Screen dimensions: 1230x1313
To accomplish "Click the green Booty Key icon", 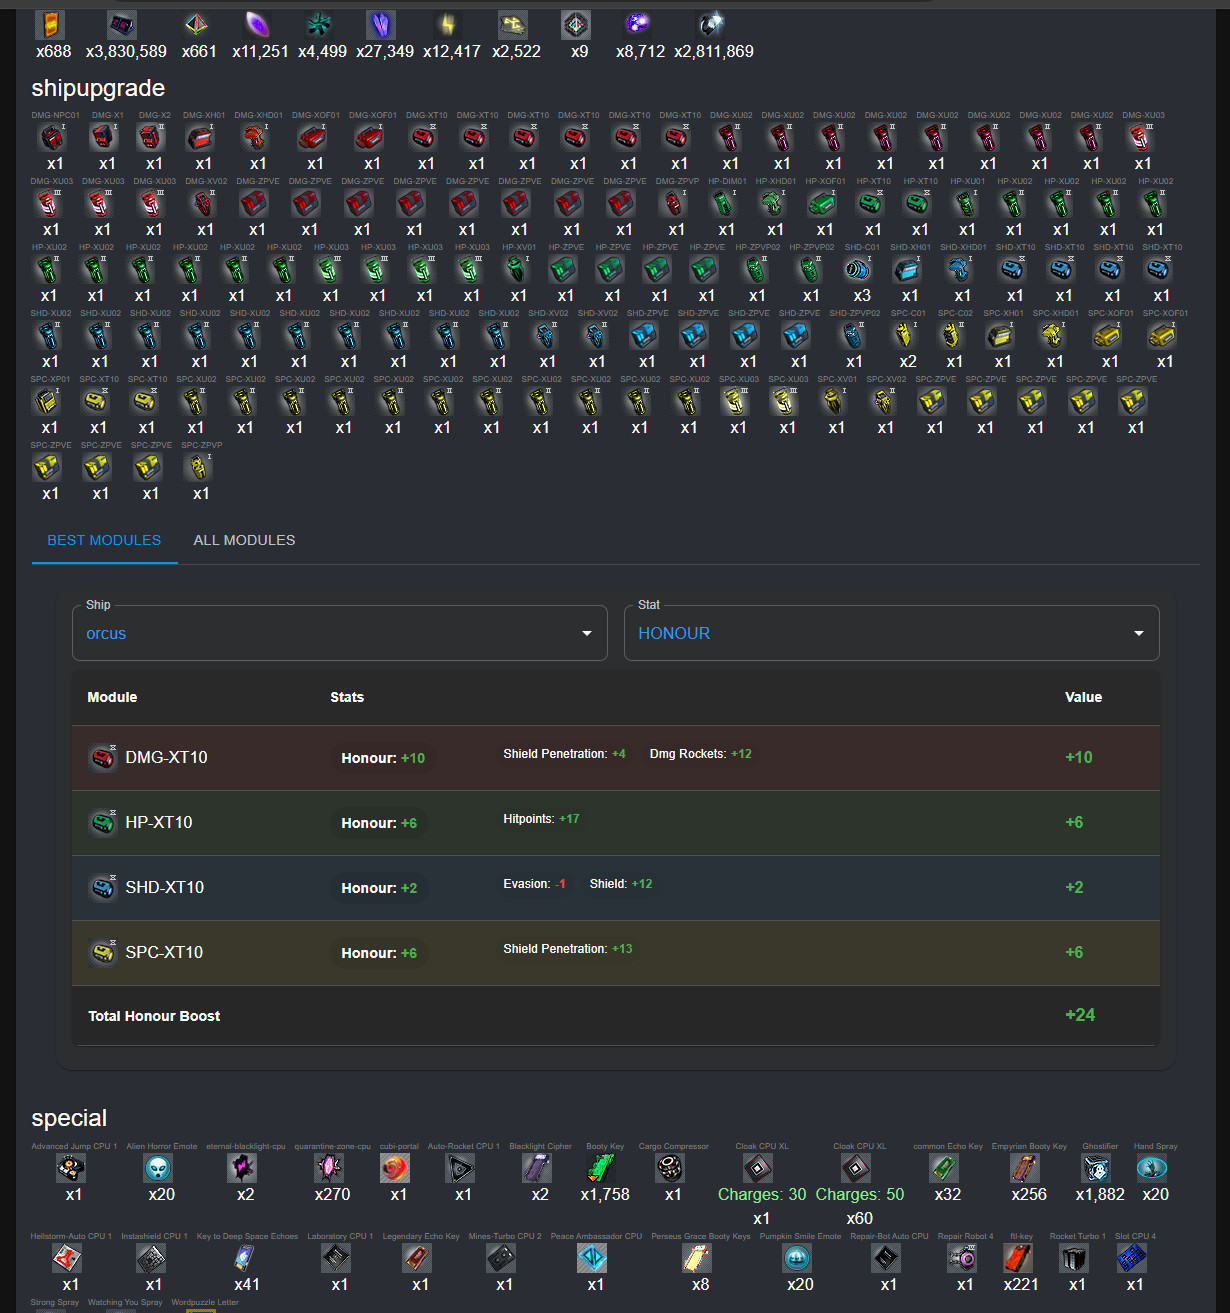I will (600, 1167).
